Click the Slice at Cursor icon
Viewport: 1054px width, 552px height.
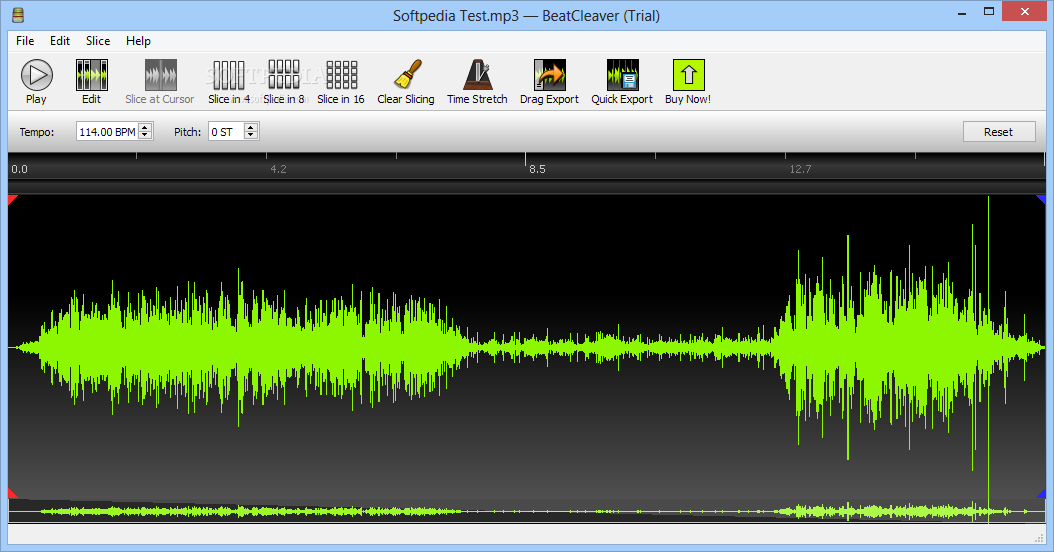coord(161,75)
